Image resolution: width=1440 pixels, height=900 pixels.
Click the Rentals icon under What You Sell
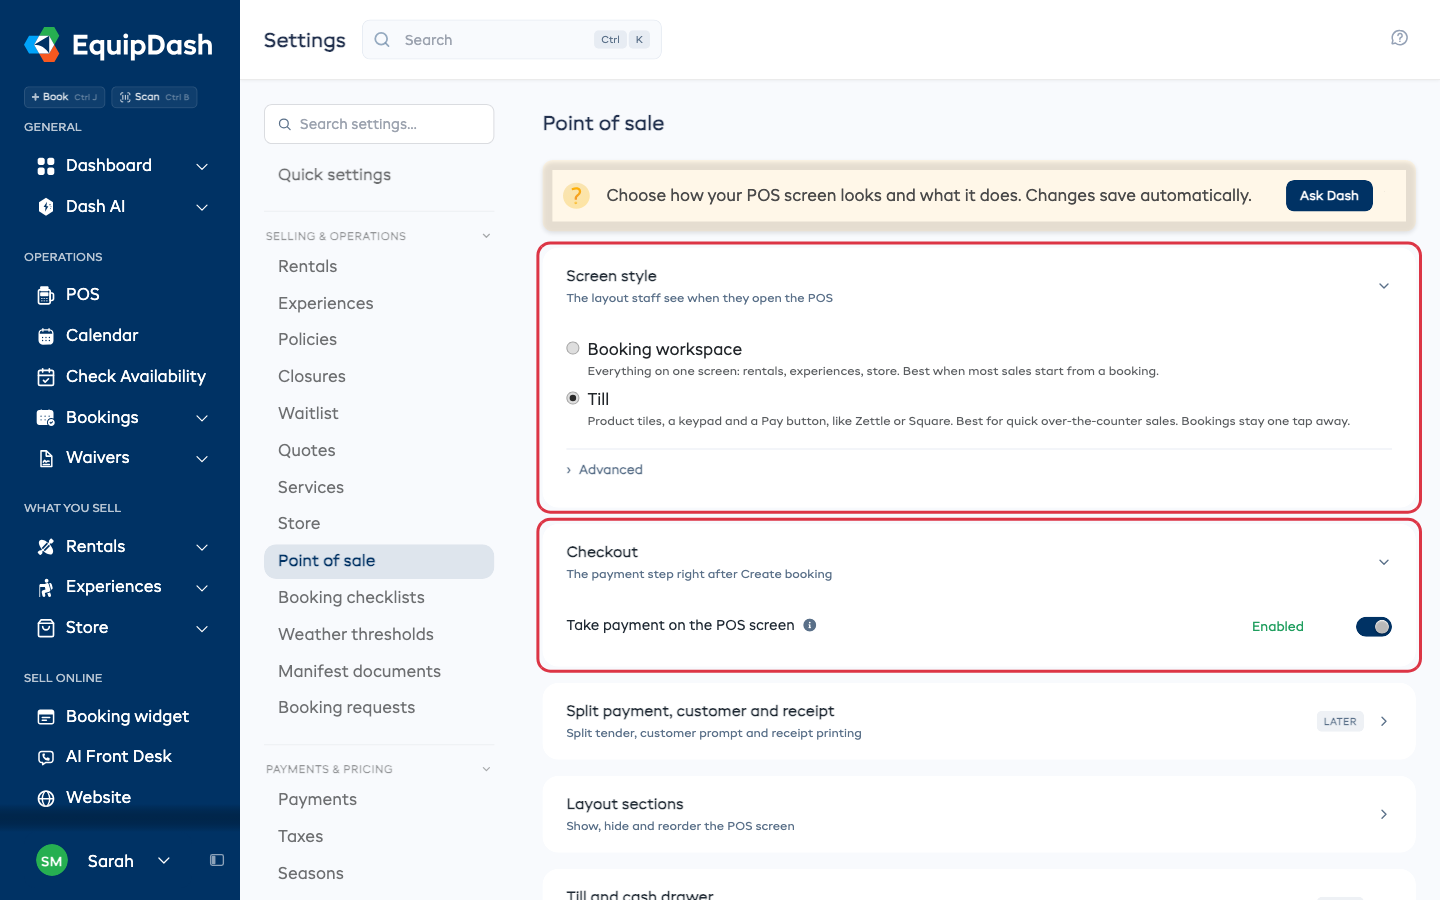click(x=46, y=547)
